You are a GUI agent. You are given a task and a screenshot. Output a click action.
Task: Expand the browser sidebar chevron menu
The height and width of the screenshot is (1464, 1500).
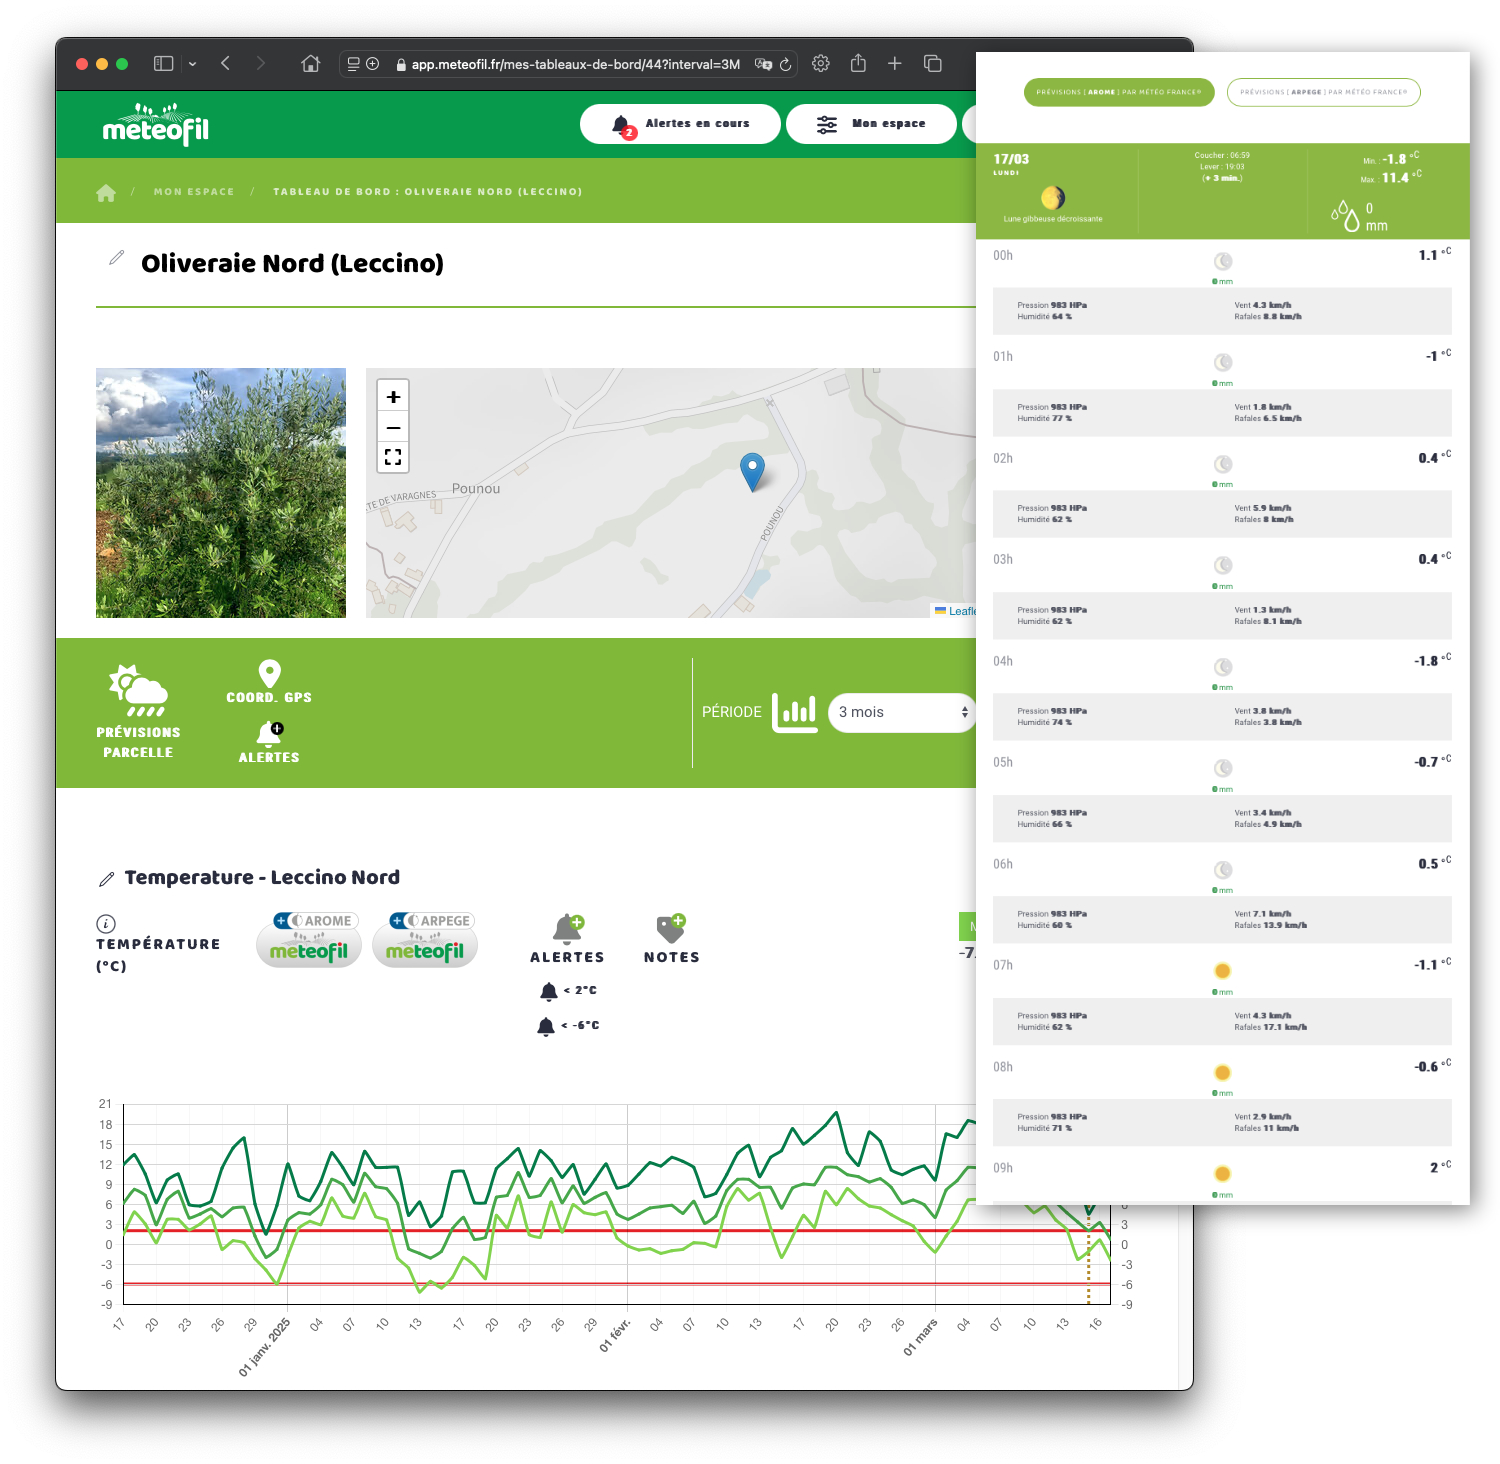(192, 64)
